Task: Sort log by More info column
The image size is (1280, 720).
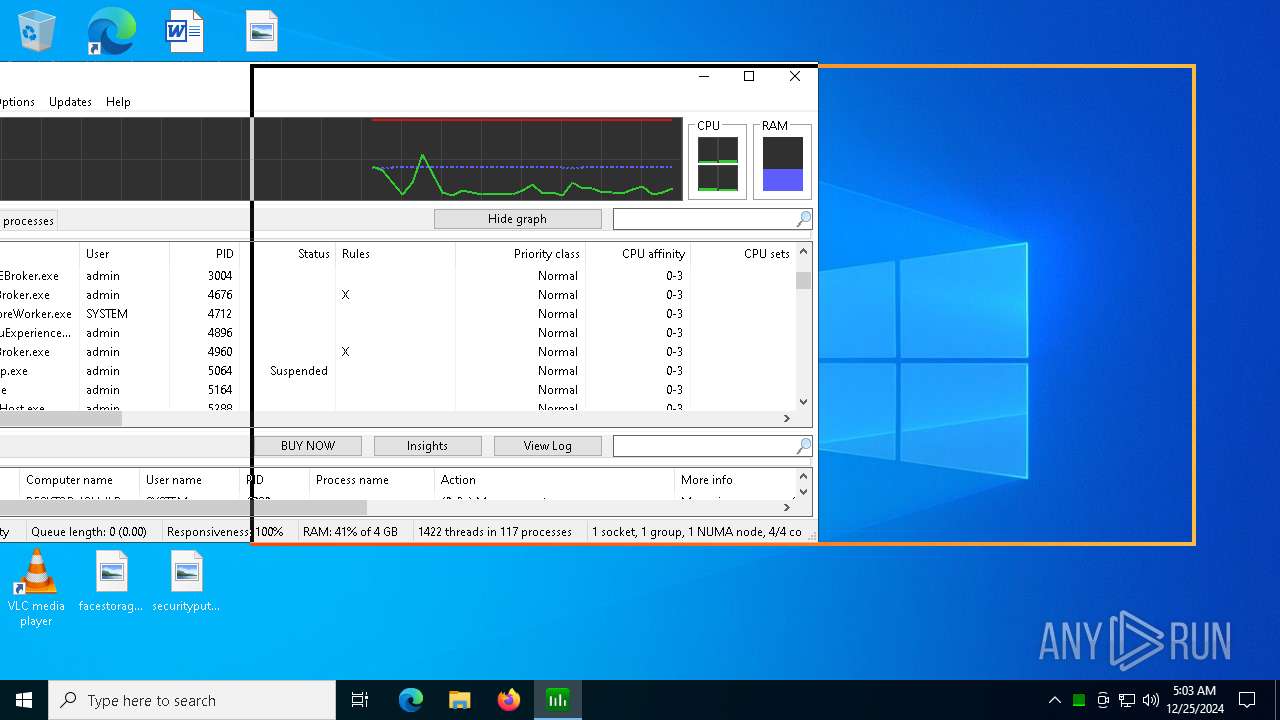Action: (x=733, y=480)
